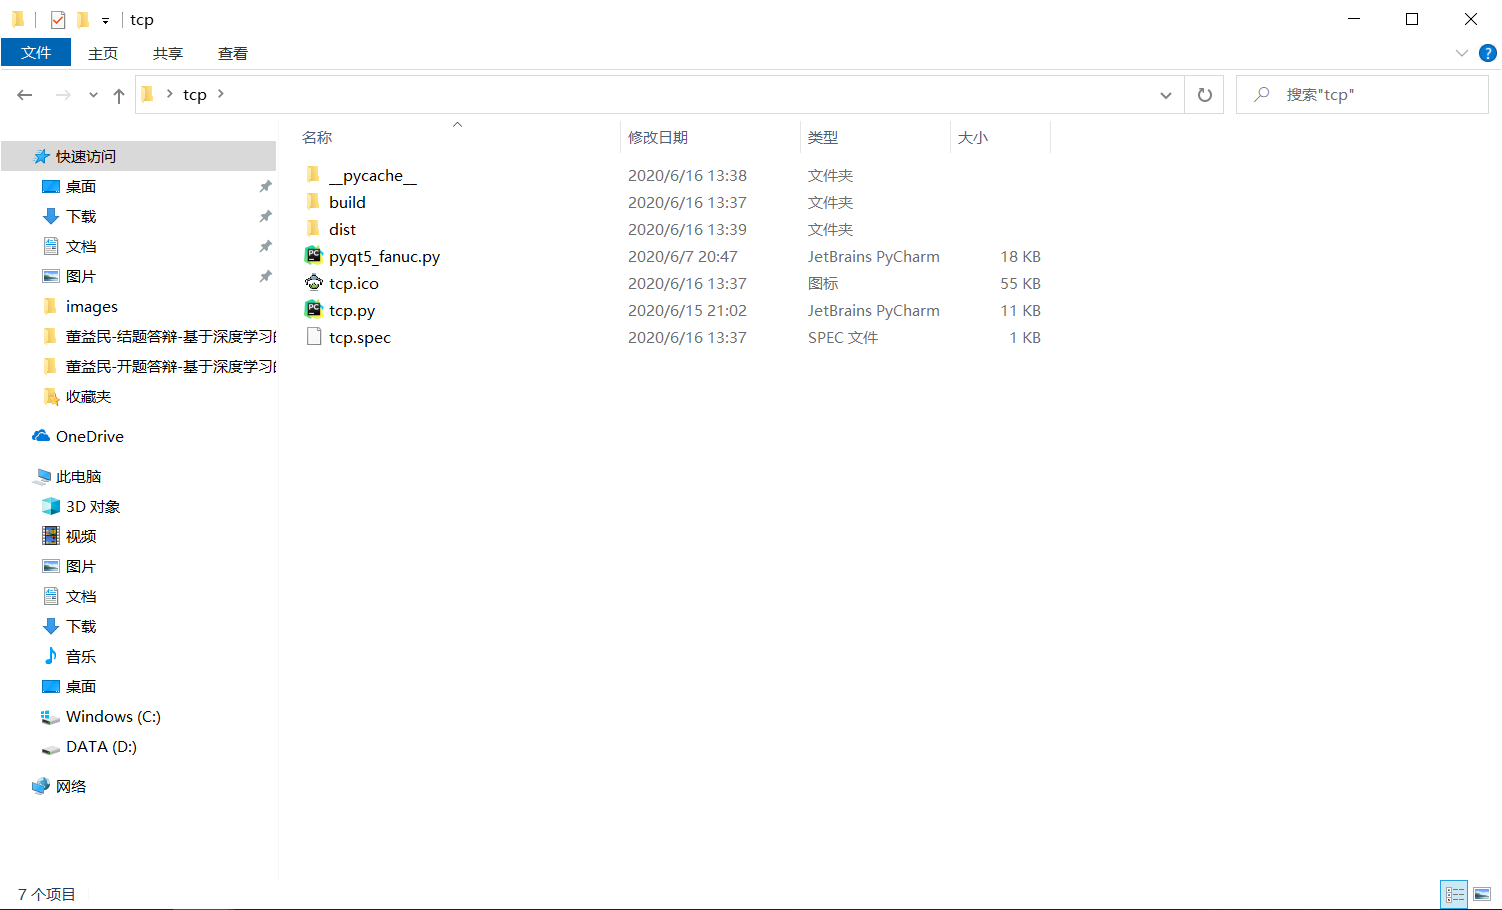Open the tcp.ico icon file
Screen dimensions: 1502x910
click(x=354, y=283)
